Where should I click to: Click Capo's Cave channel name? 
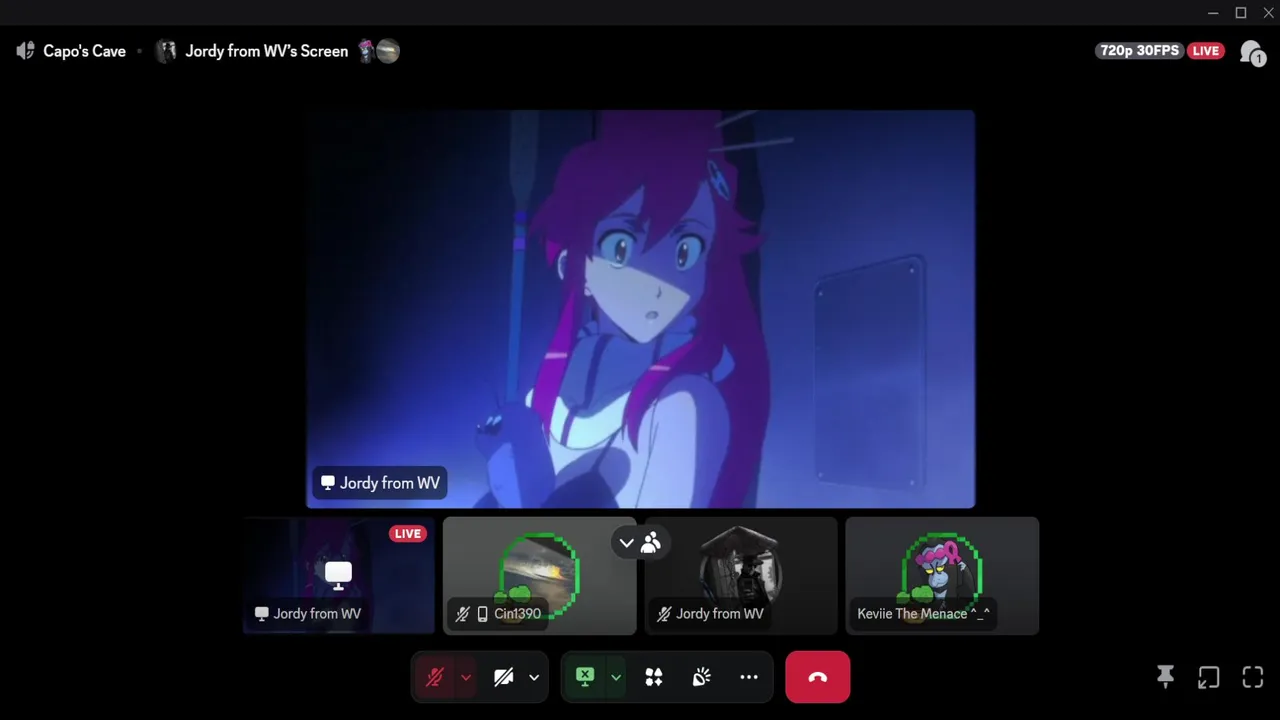pos(85,51)
